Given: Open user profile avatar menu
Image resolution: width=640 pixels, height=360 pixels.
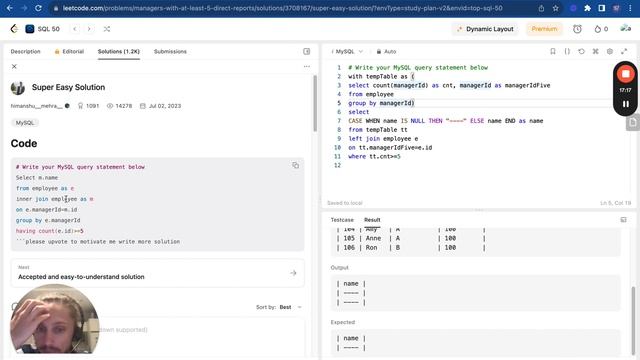Looking at the screenshot, I should (x=625, y=29).
